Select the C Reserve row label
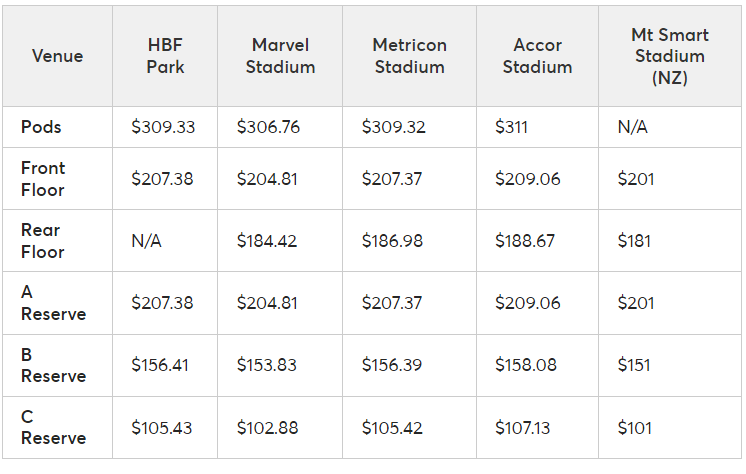Screen dimensions: 746x474 point(53,427)
